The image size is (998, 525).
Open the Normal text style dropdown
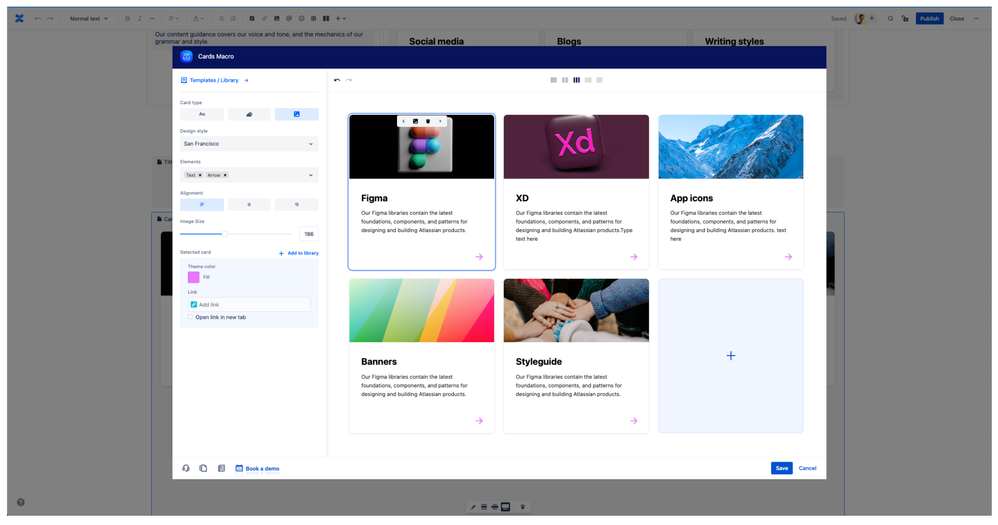click(88, 18)
